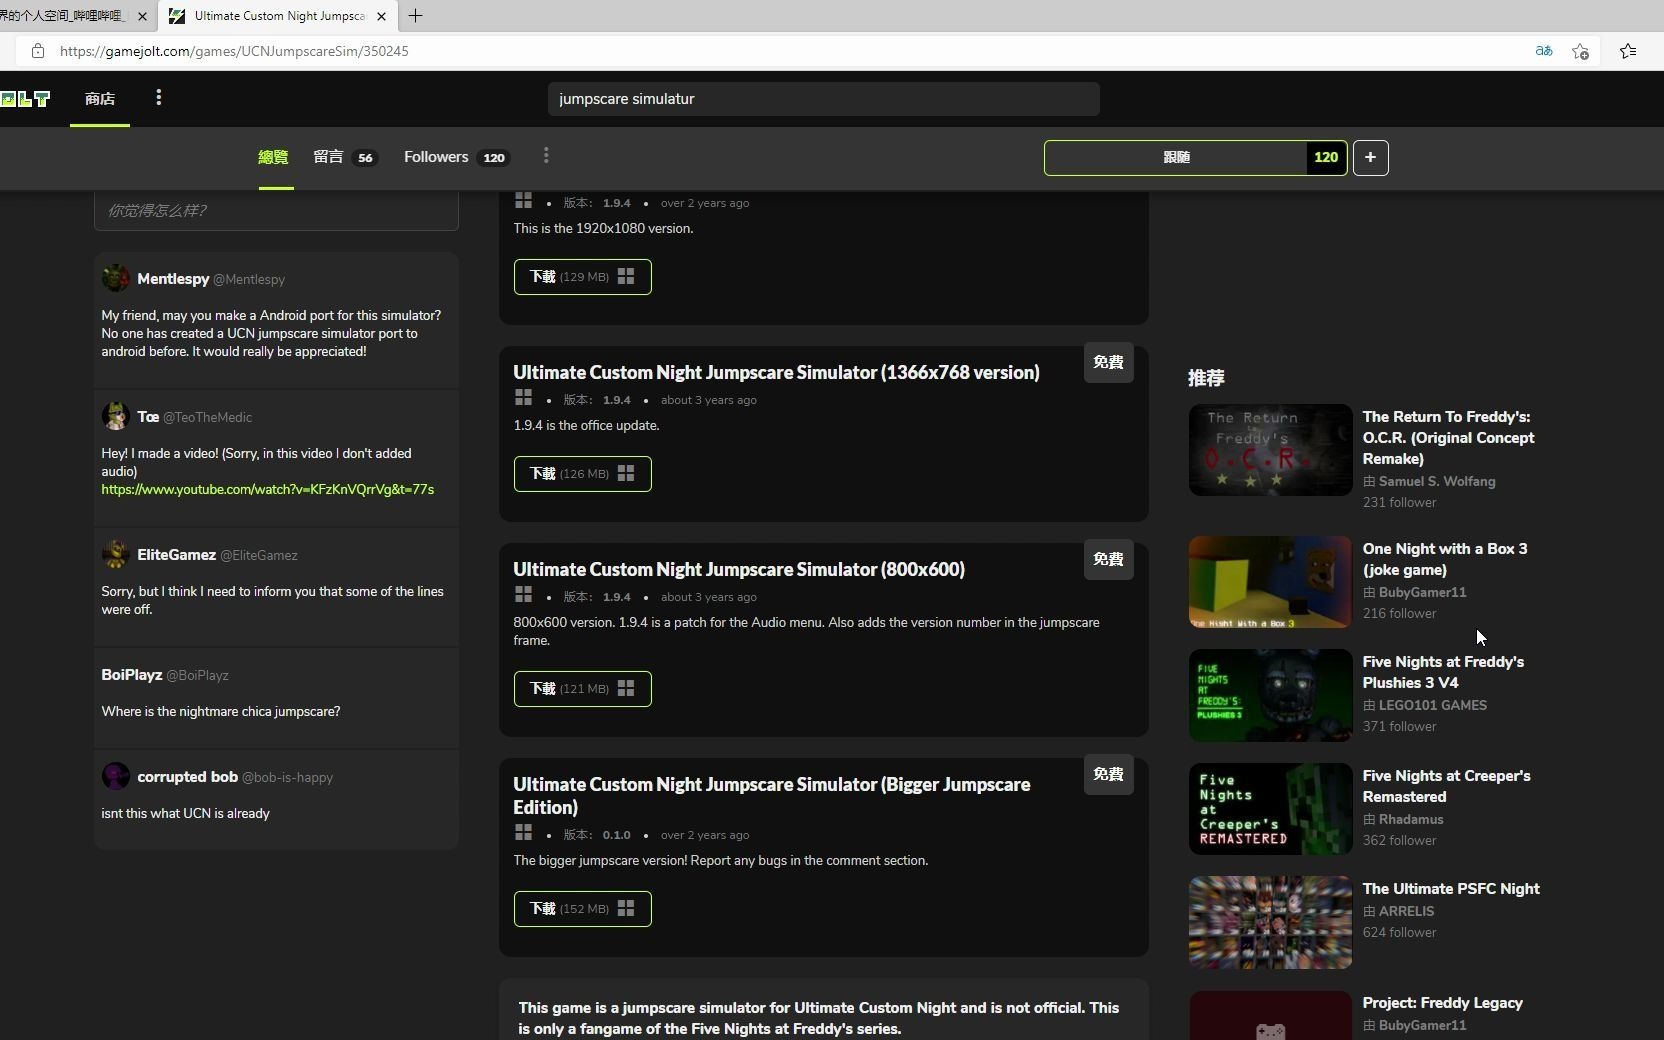This screenshot has width=1664, height=1040.
Task: Open Five Nights at Freddy's Plushies 3 thumbnail
Action: [1270, 695]
